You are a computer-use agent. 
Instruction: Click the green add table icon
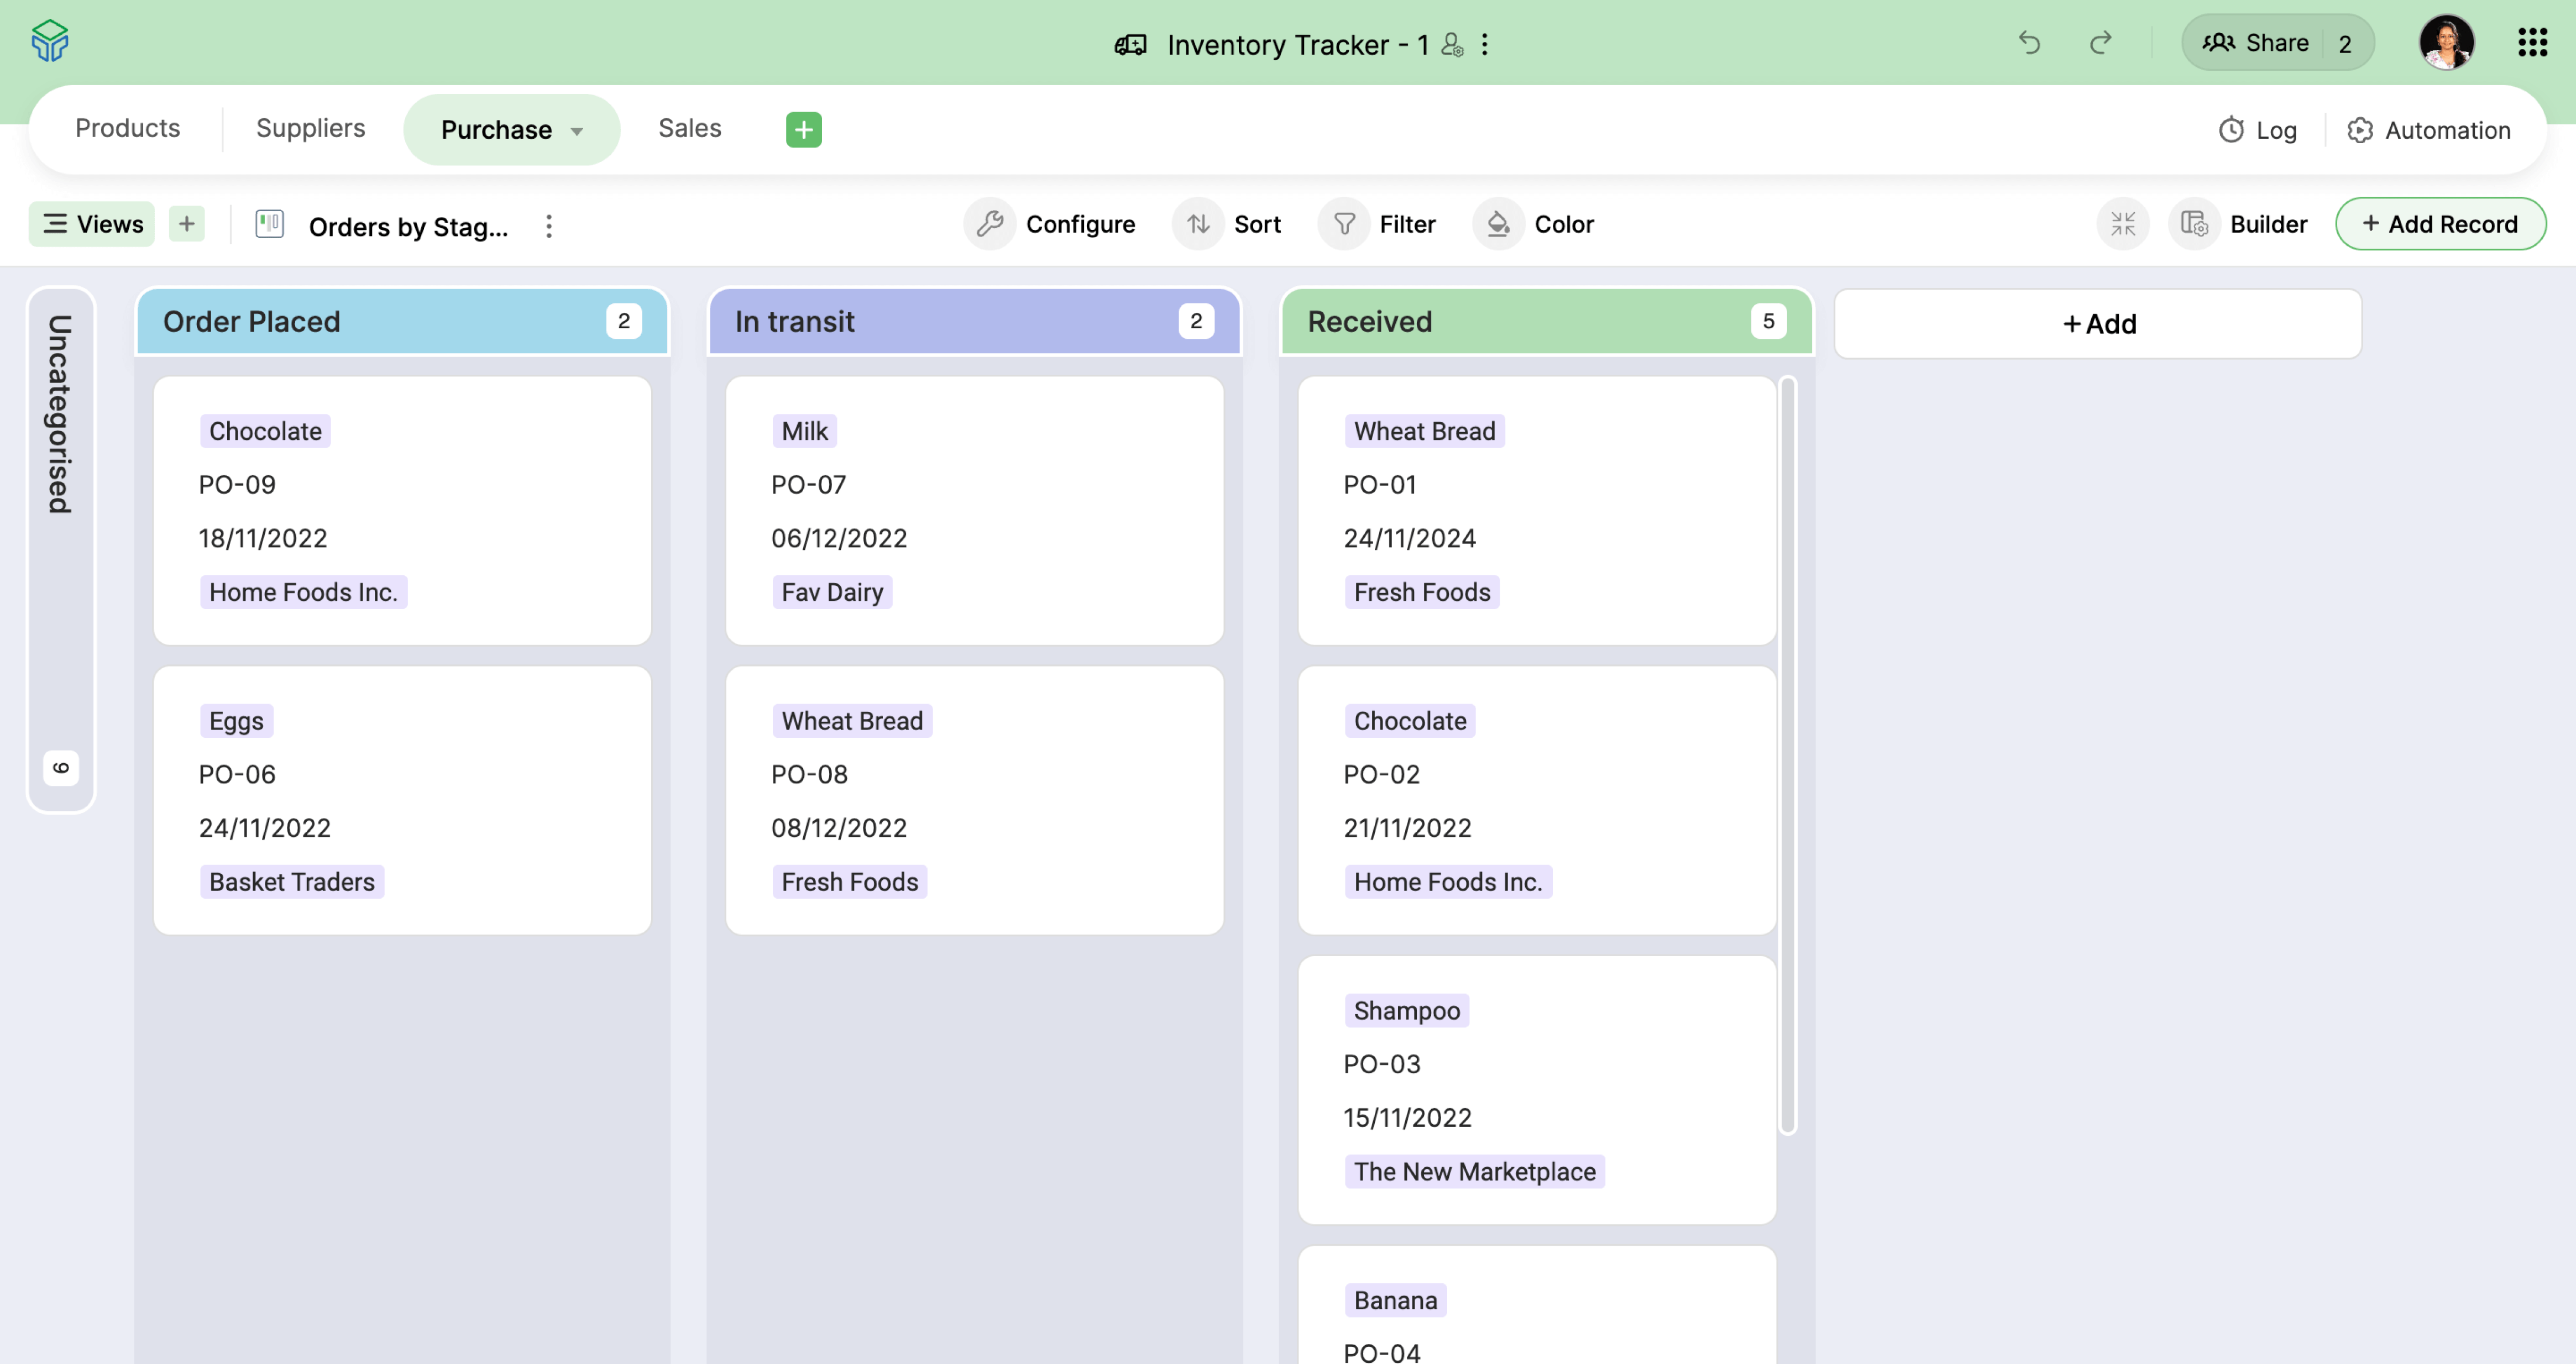coord(803,129)
